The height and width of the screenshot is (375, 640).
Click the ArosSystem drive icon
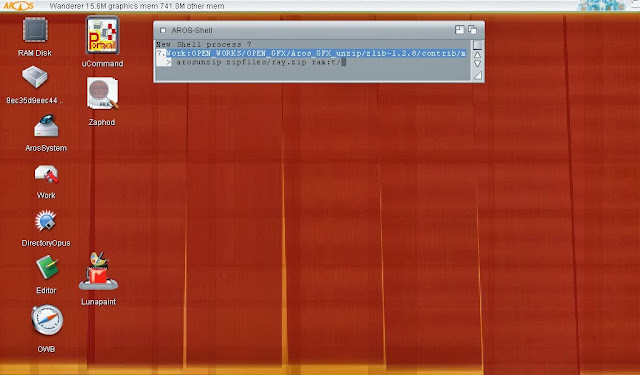pos(46,126)
